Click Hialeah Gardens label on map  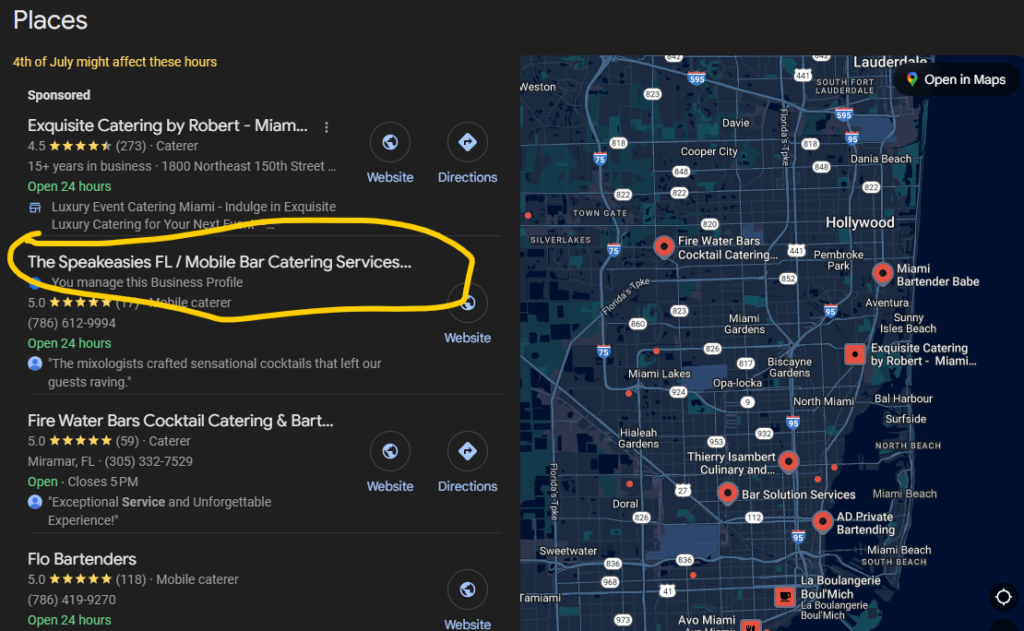tap(638, 438)
